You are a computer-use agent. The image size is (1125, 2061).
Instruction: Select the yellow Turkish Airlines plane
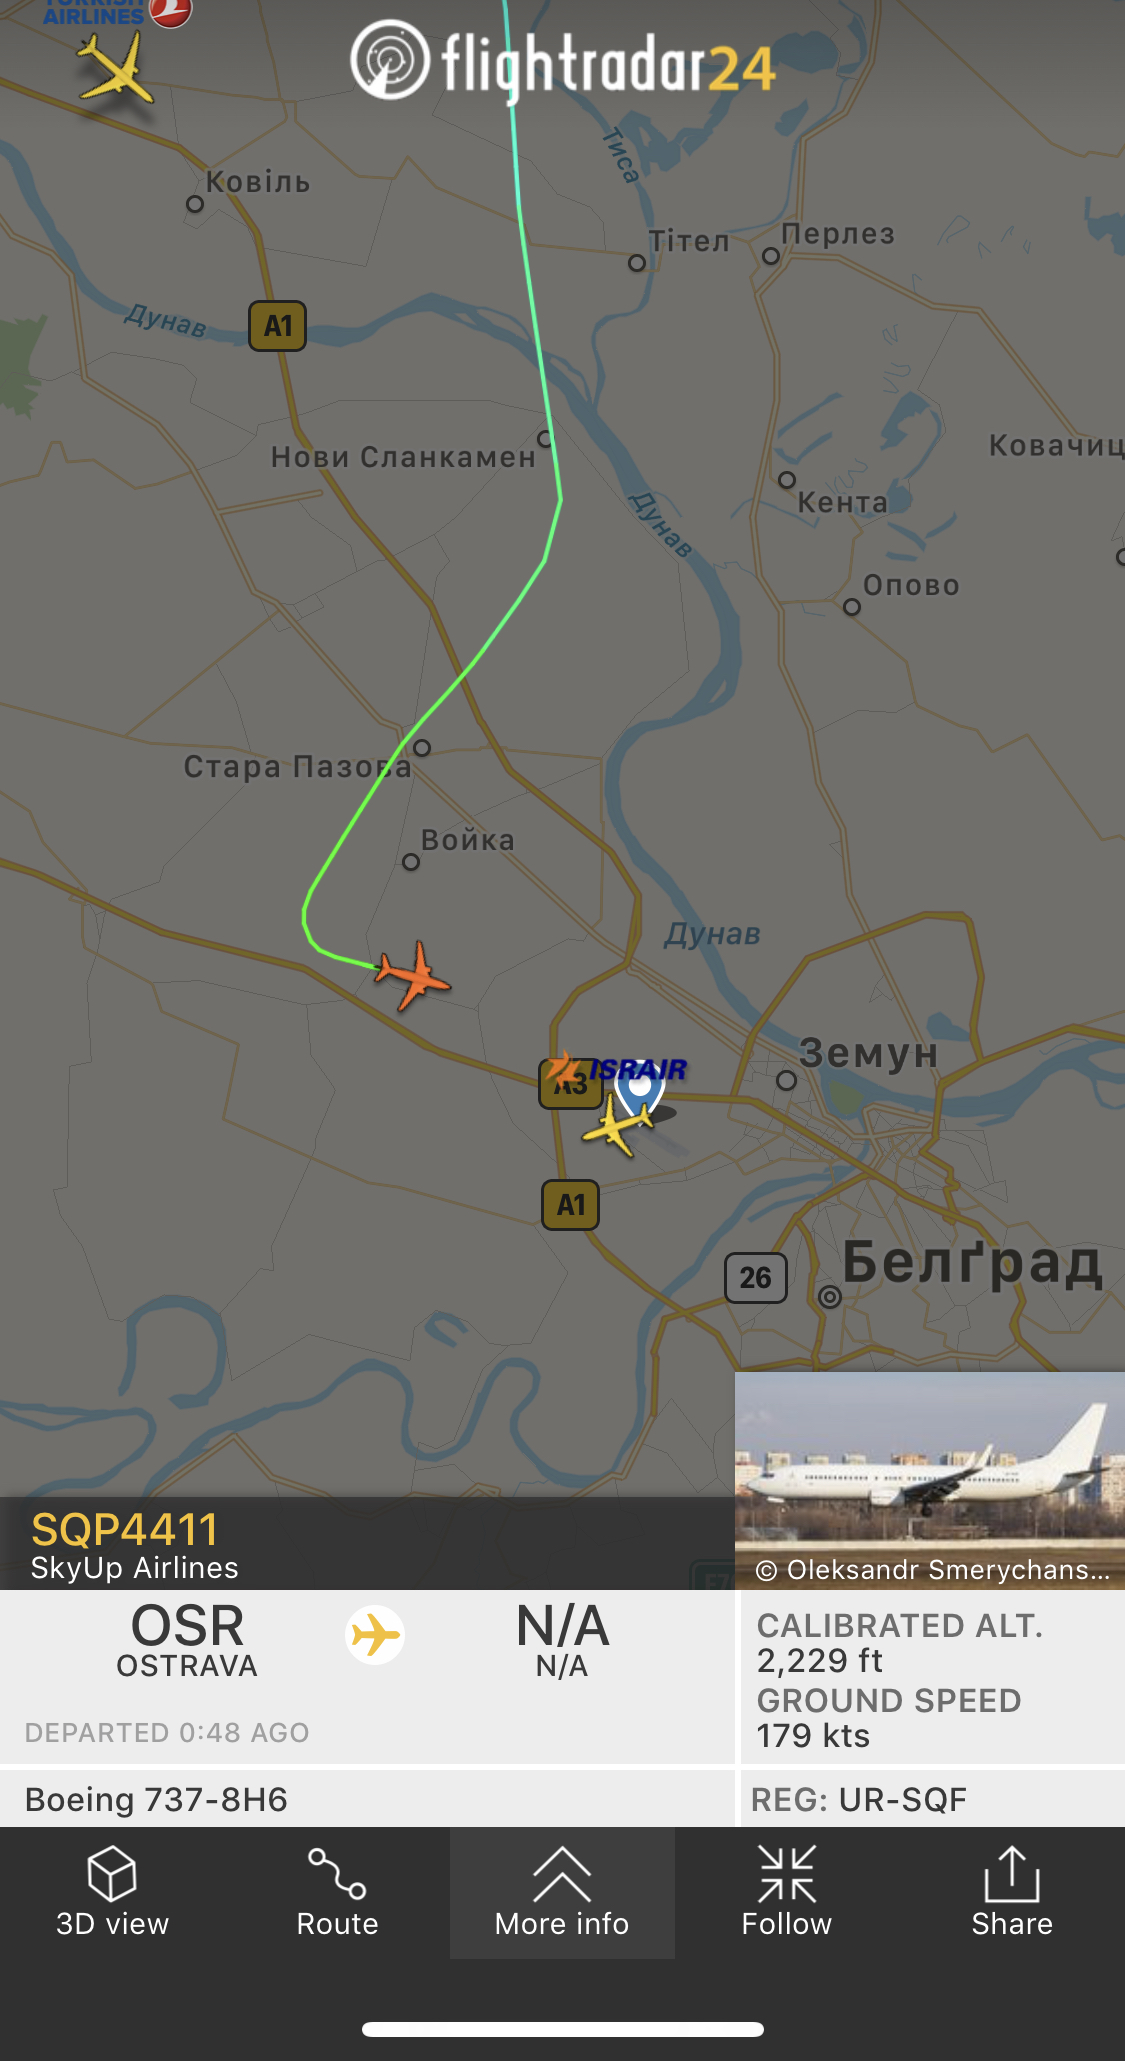point(117,68)
